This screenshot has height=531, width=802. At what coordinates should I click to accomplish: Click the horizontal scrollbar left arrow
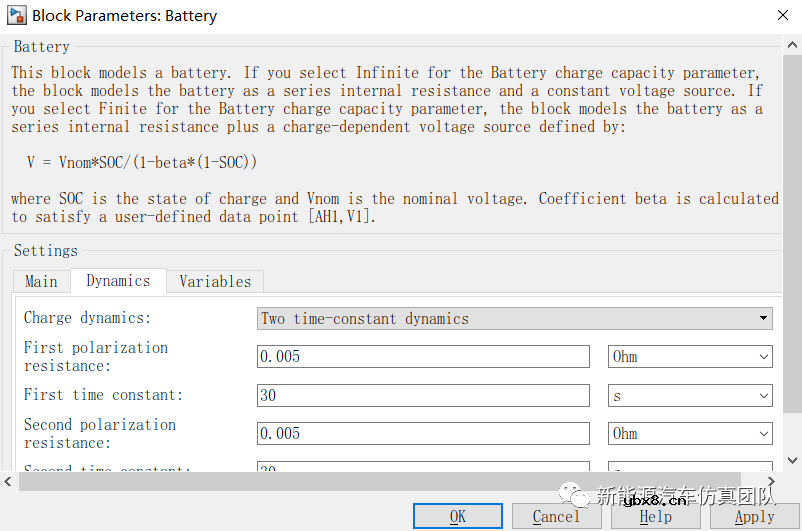[8, 481]
